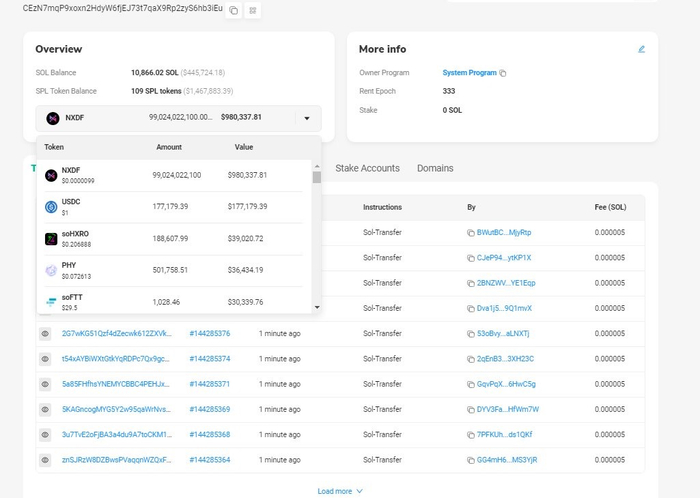Toggle eye preview for transaction 2G7wKG51

pos(45,333)
